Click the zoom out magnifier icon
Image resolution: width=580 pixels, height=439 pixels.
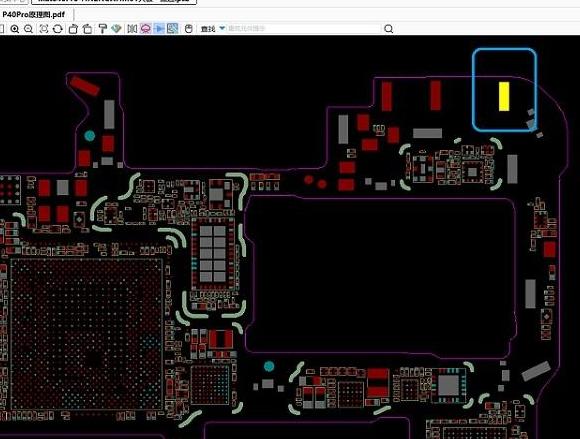tap(28, 29)
